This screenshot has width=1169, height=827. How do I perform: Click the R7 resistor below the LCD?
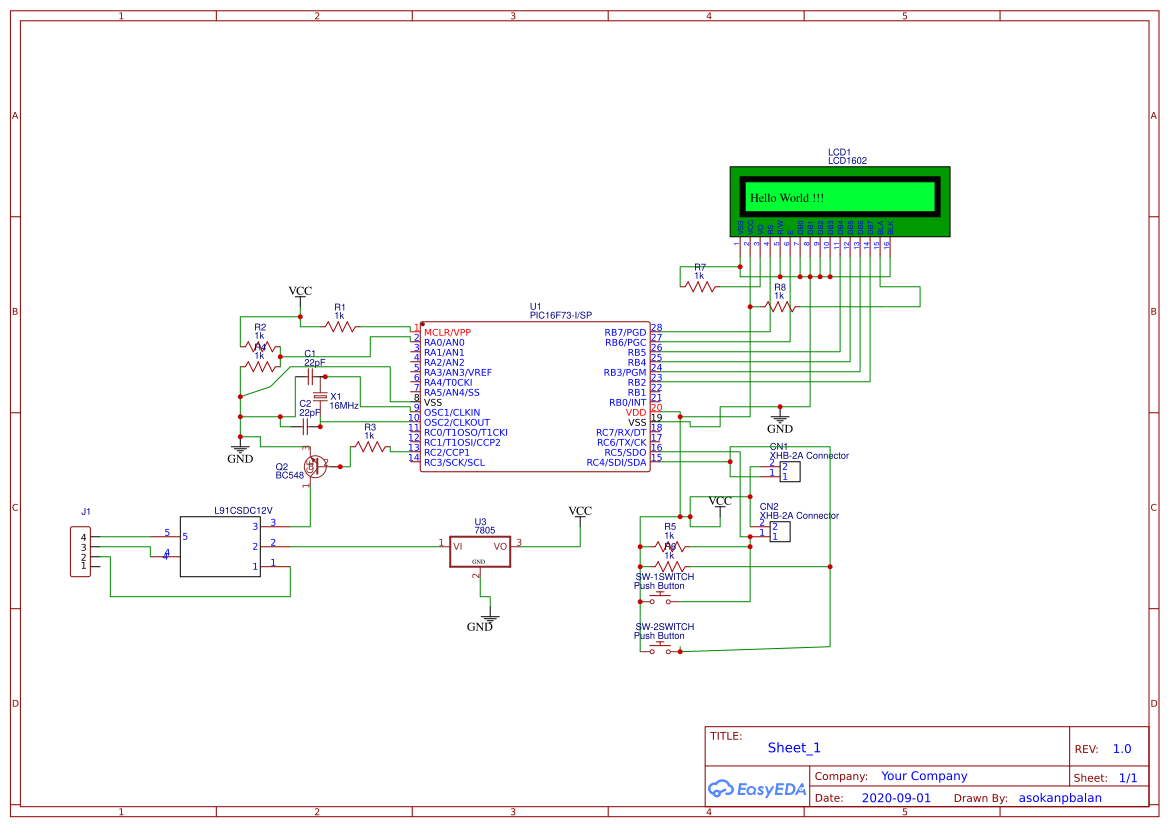[x=700, y=286]
